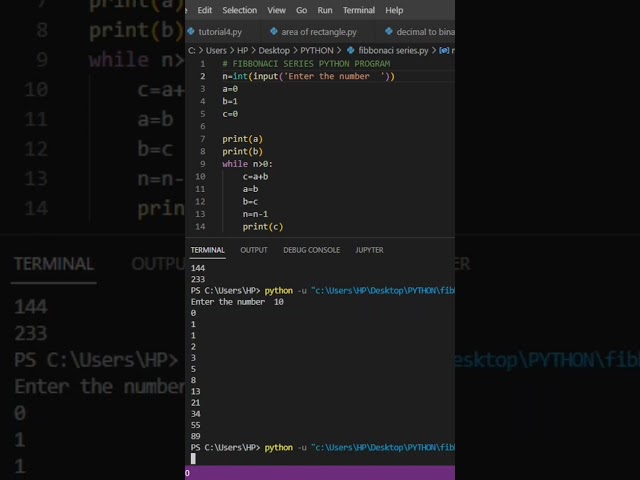Select the JUPYTER panel tab

pyautogui.click(x=369, y=250)
